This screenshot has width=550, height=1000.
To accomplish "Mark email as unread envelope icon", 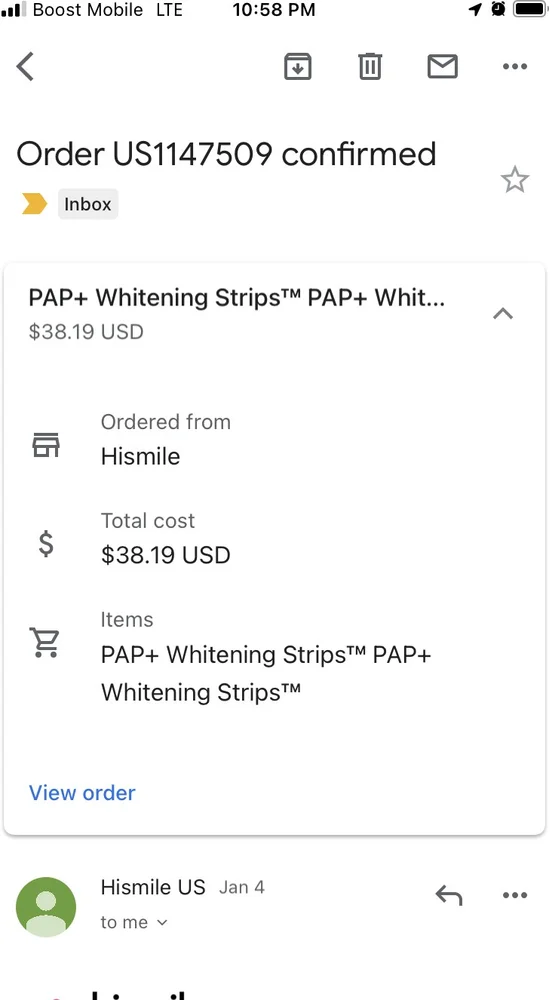I will pos(442,66).
